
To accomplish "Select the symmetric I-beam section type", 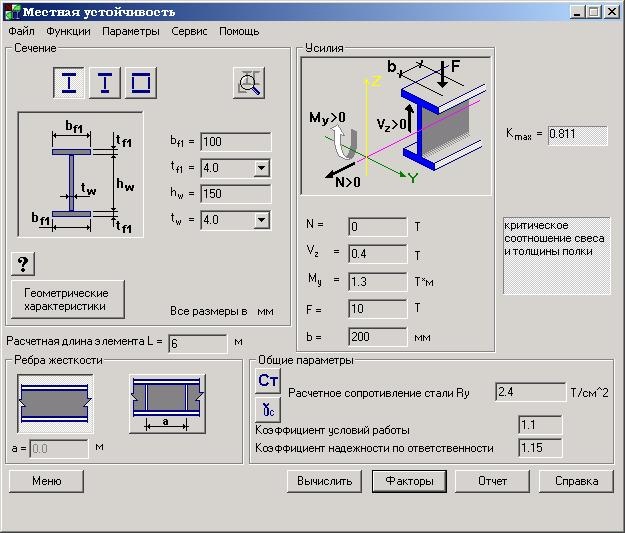I will point(69,82).
